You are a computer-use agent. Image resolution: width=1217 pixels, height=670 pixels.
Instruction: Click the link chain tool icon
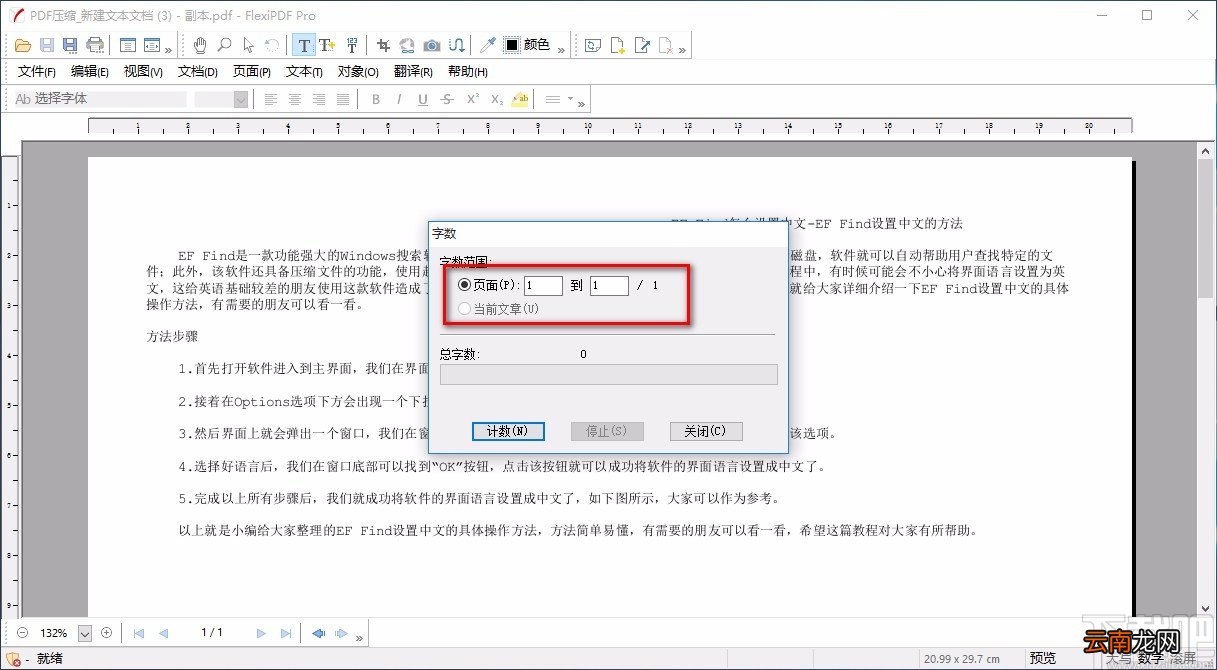coord(407,45)
